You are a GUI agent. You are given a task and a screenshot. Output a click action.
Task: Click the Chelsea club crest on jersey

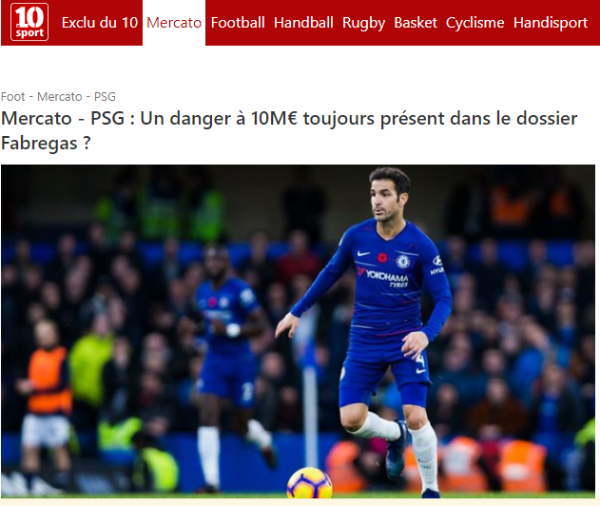point(403,261)
